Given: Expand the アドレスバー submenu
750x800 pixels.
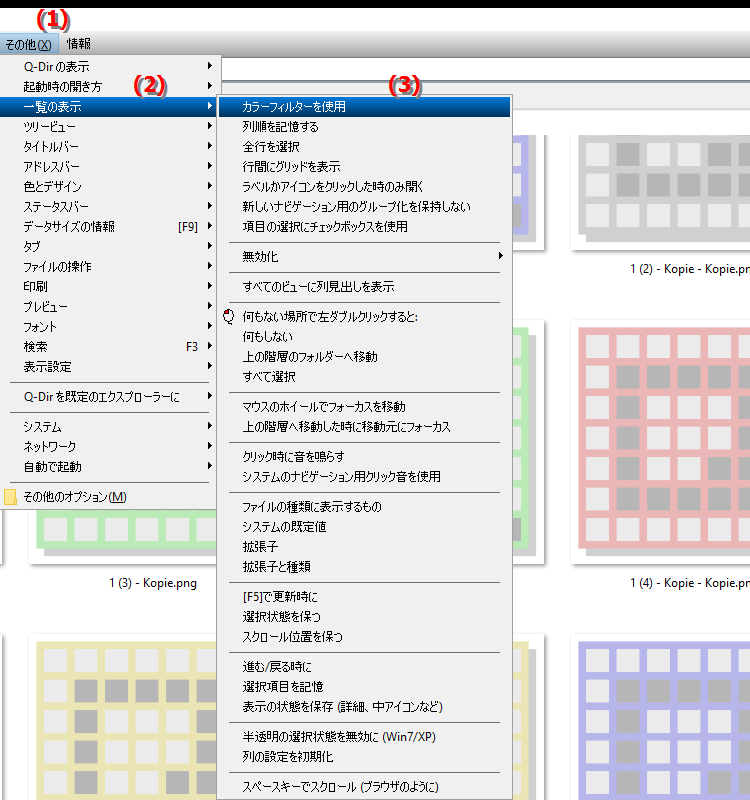Looking at the screenshot, I should tap(110, 166).
